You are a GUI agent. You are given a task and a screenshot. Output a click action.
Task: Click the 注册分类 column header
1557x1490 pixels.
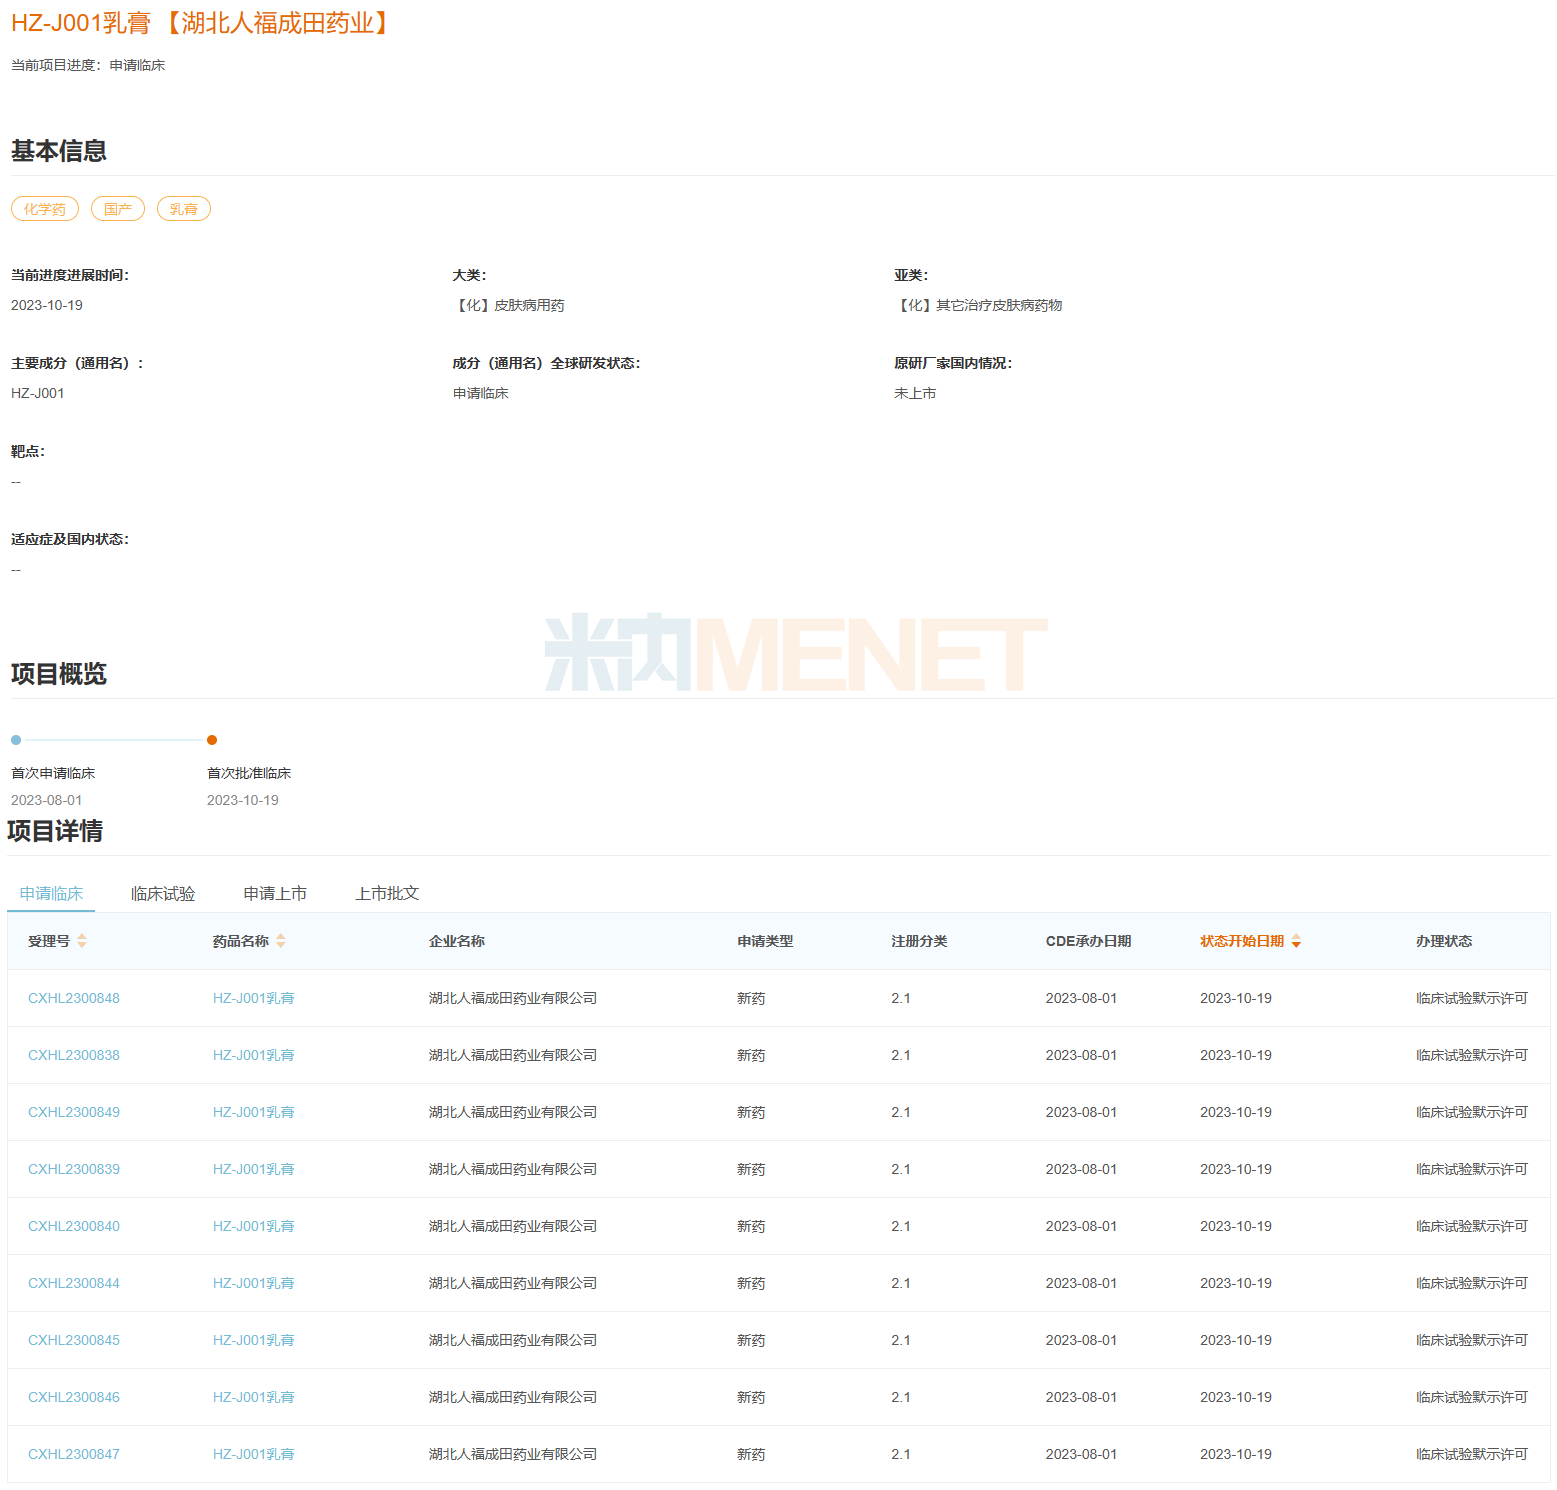(920, 941)
